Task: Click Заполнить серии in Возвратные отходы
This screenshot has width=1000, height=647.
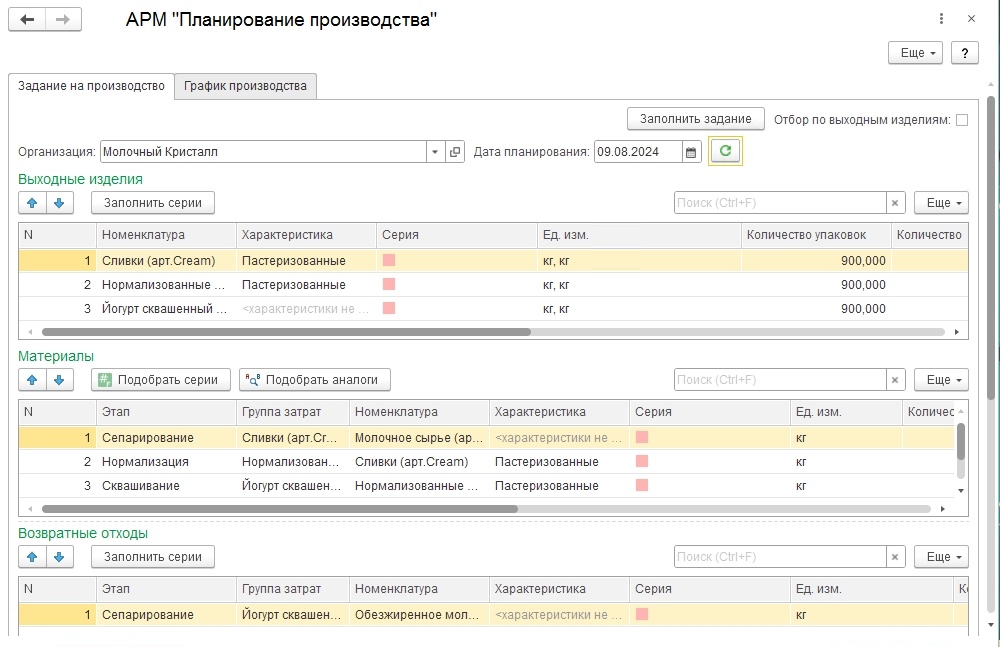Action: (153, 557)
